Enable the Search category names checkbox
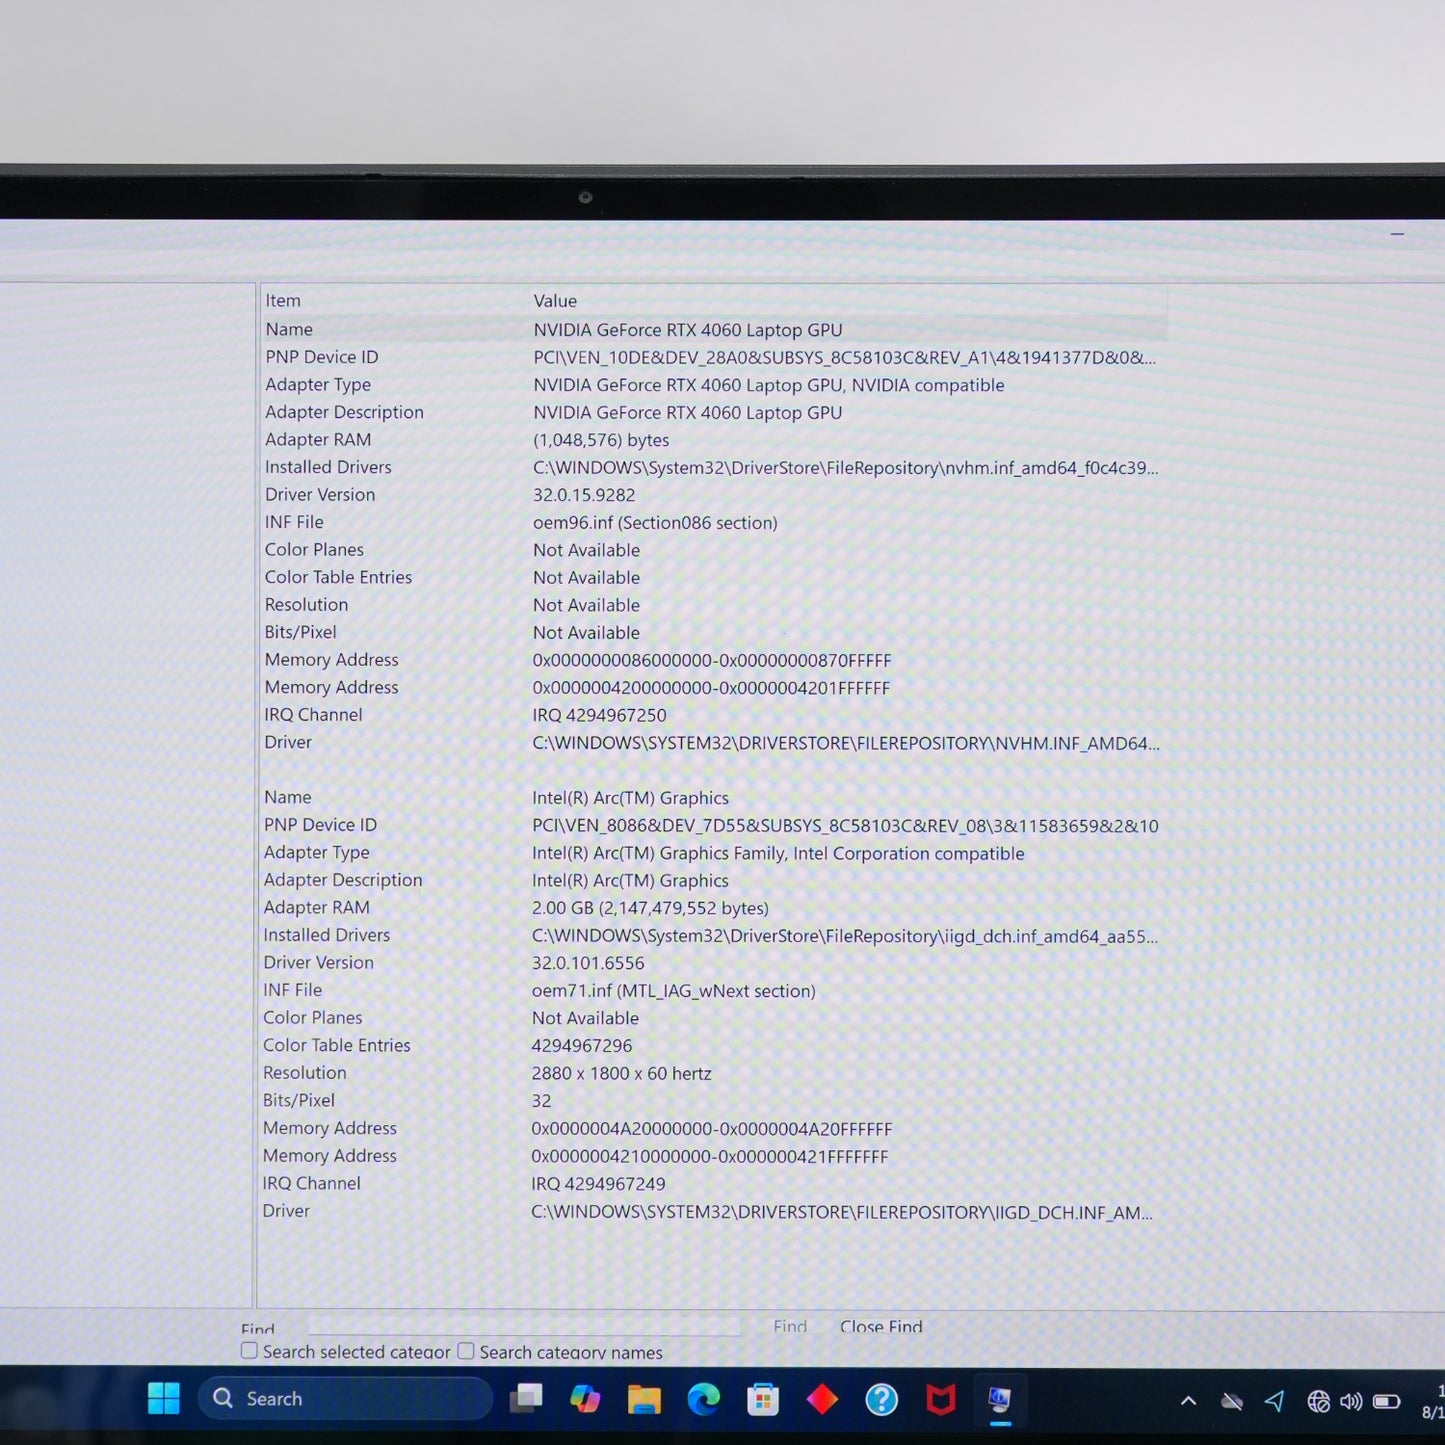 [x=466, y=1351]
